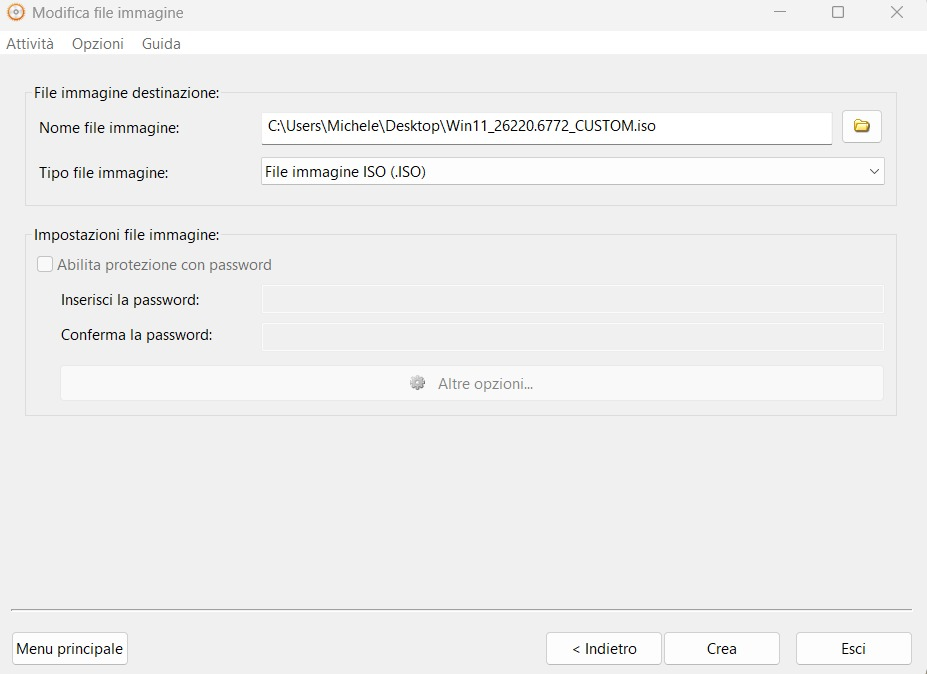Open the Tipo file immagine combo box
The image size is (927, 674).
(560, 172)
